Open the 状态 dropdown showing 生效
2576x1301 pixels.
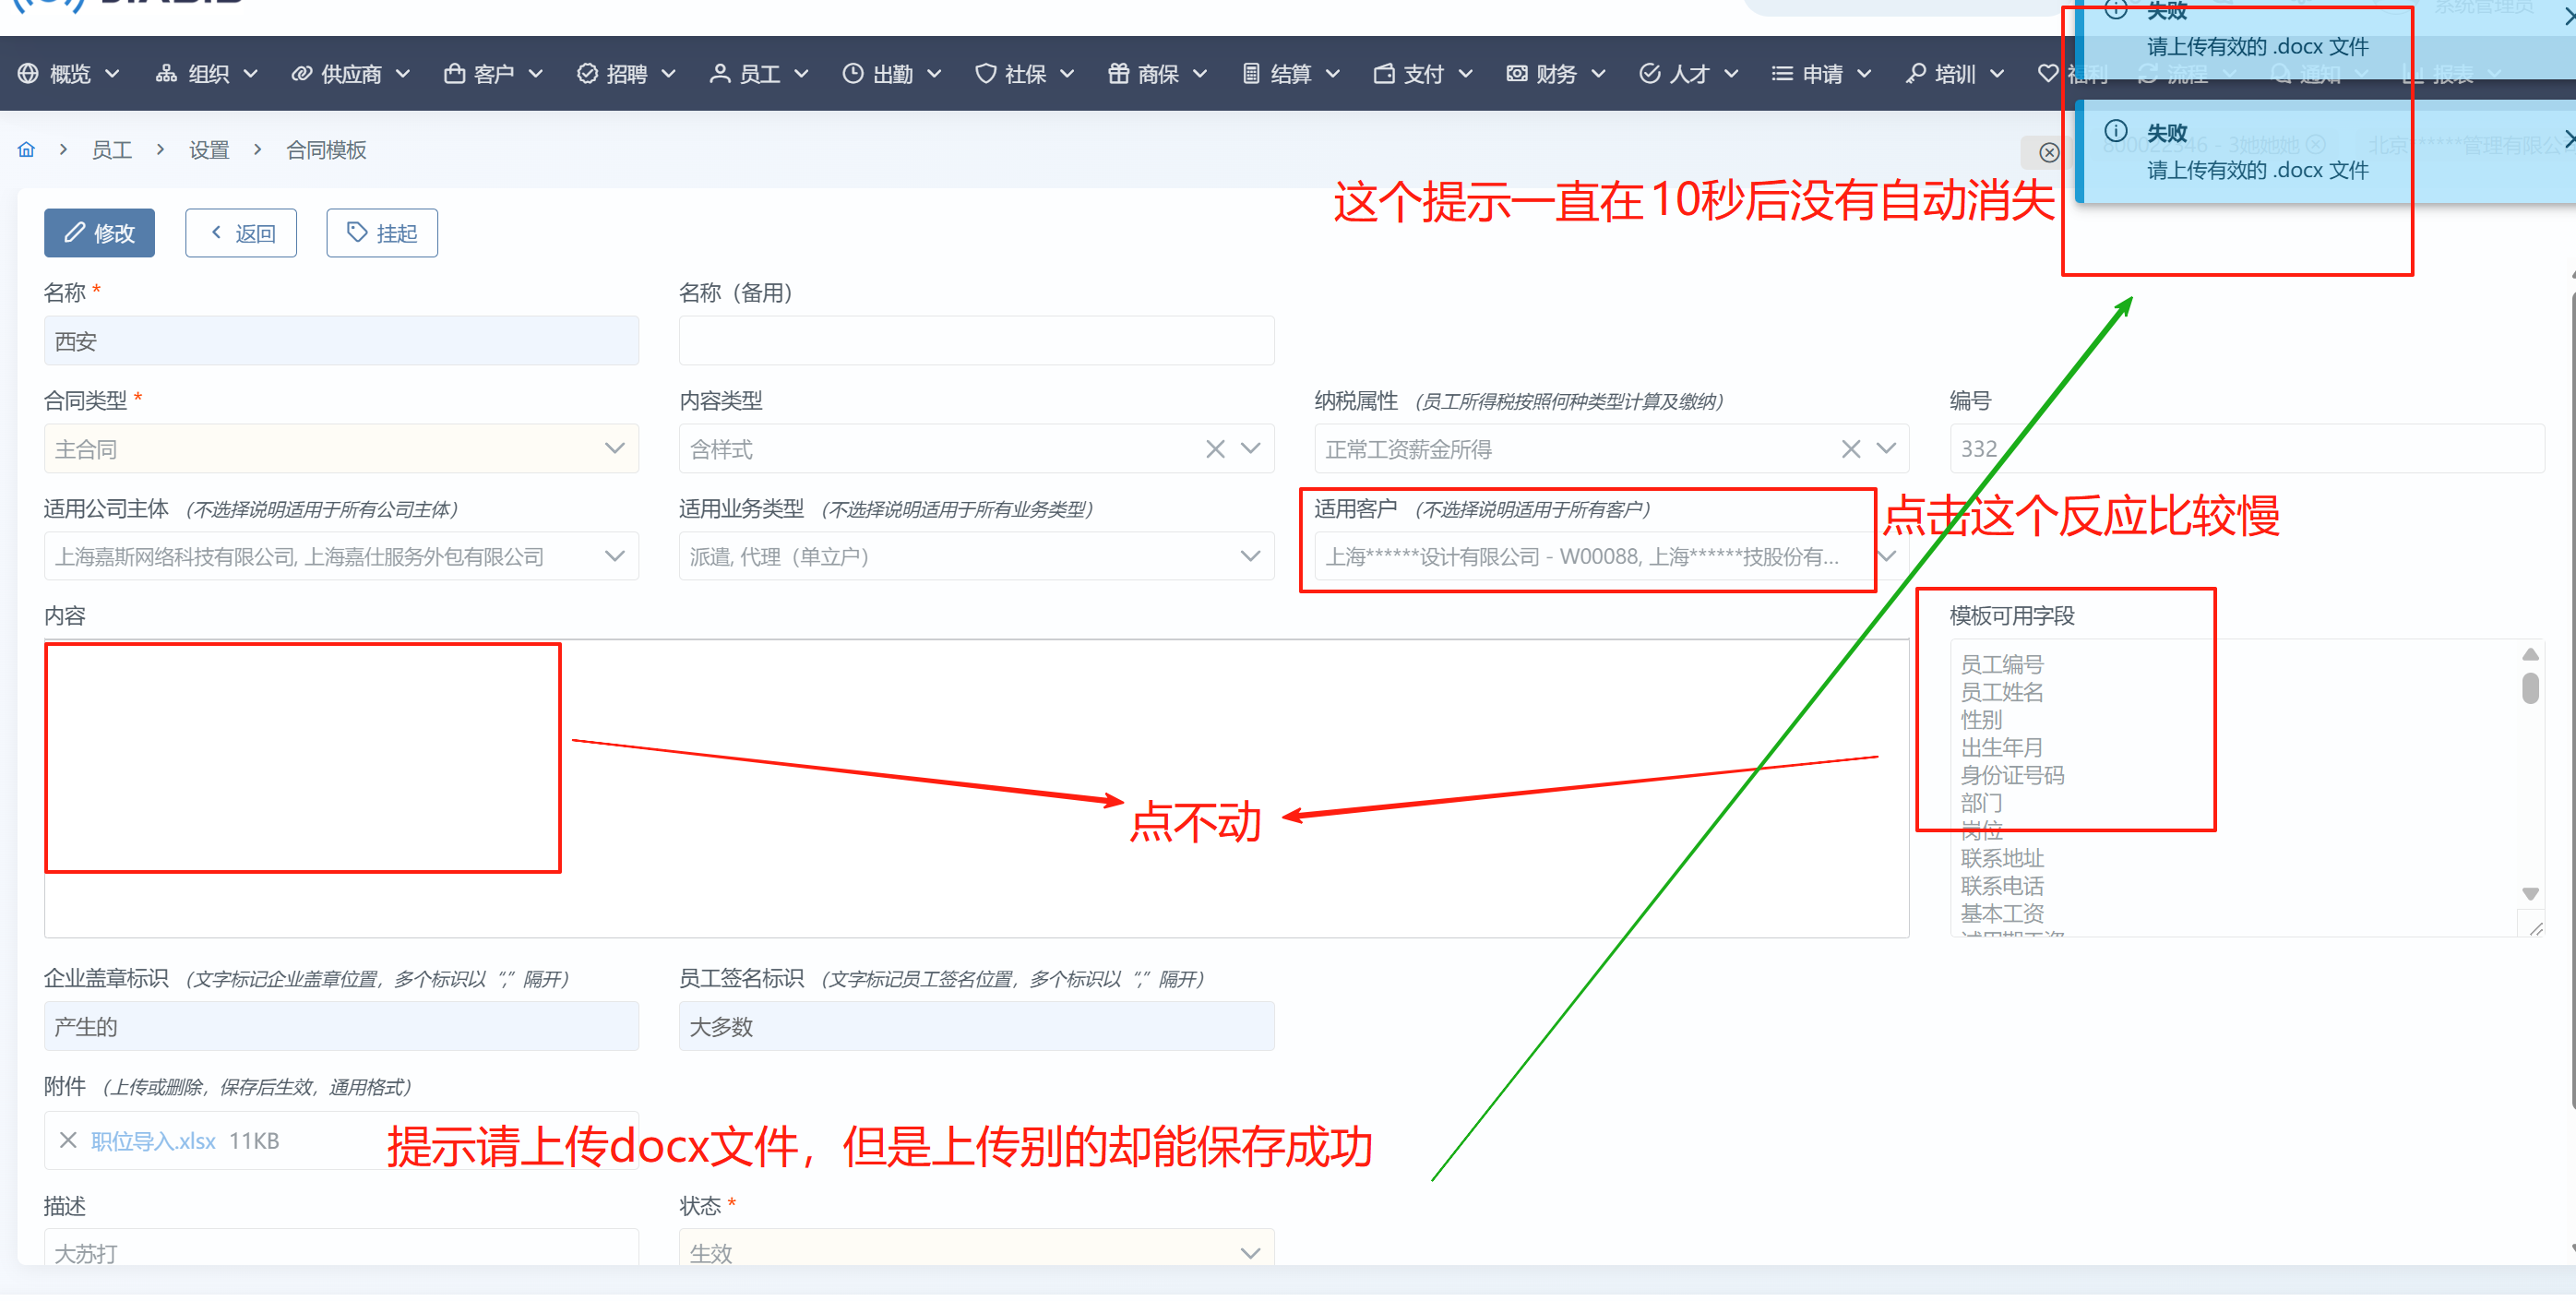coord(1250,1253)
